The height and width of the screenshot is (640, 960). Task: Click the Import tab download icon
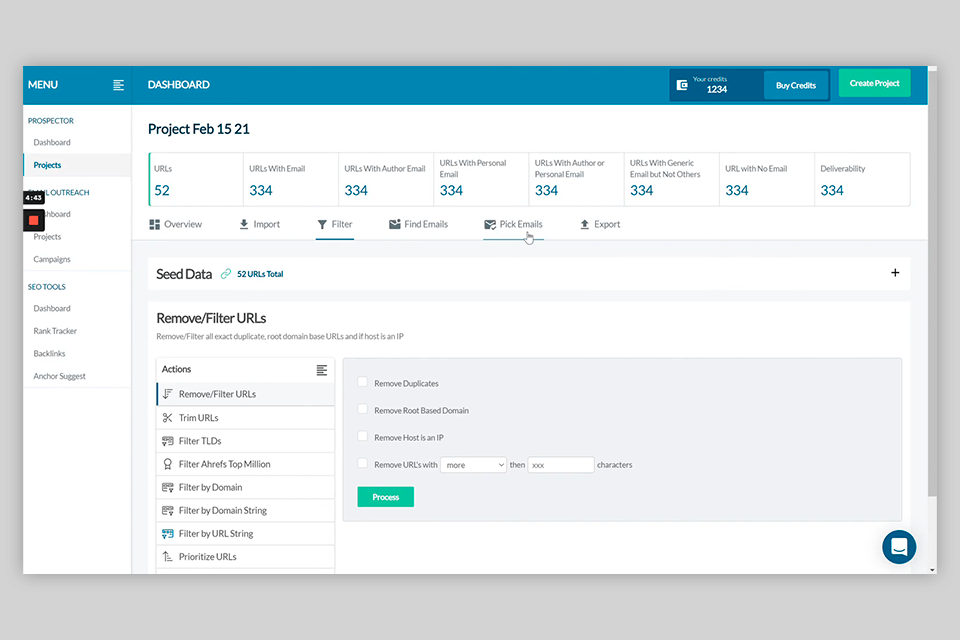click(244, 224)
